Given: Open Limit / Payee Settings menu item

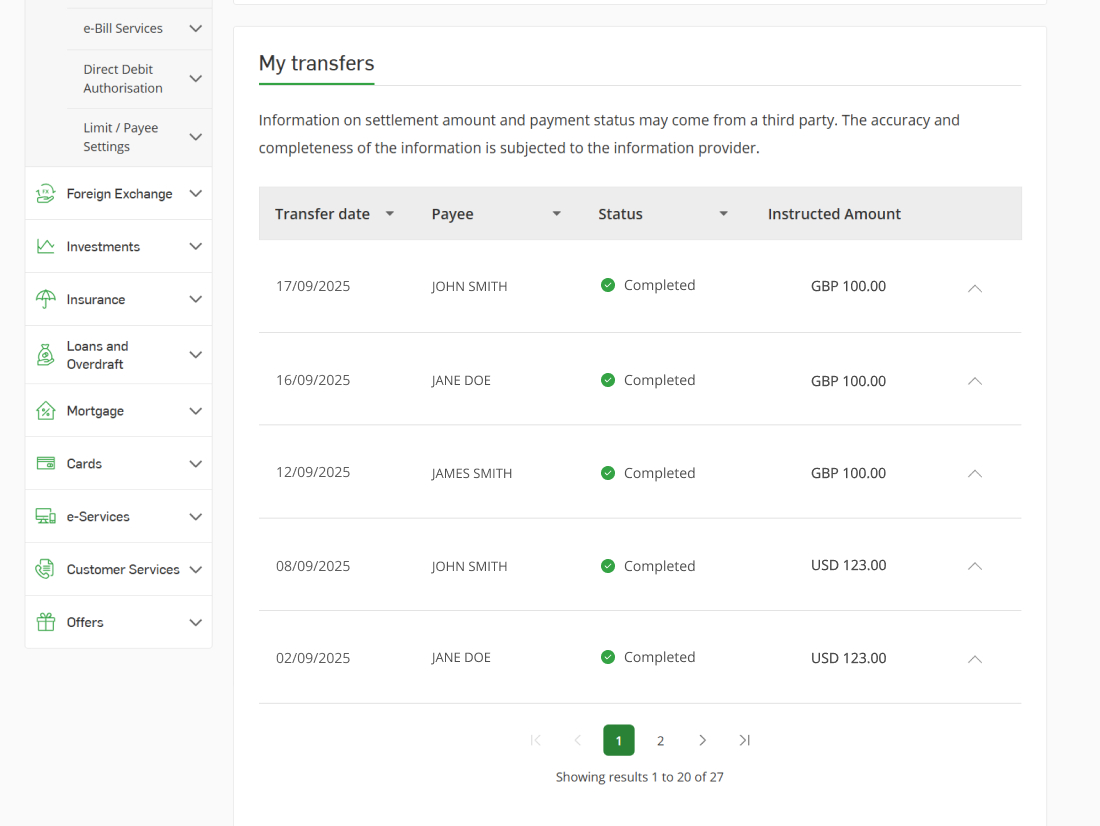Looking at the screenshot, I should (121, 137).
